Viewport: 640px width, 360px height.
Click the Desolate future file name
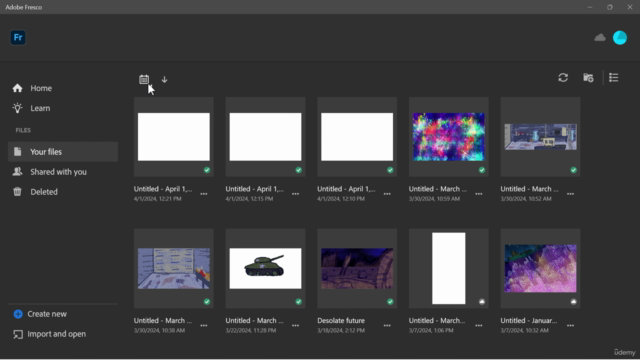[341, 321]
